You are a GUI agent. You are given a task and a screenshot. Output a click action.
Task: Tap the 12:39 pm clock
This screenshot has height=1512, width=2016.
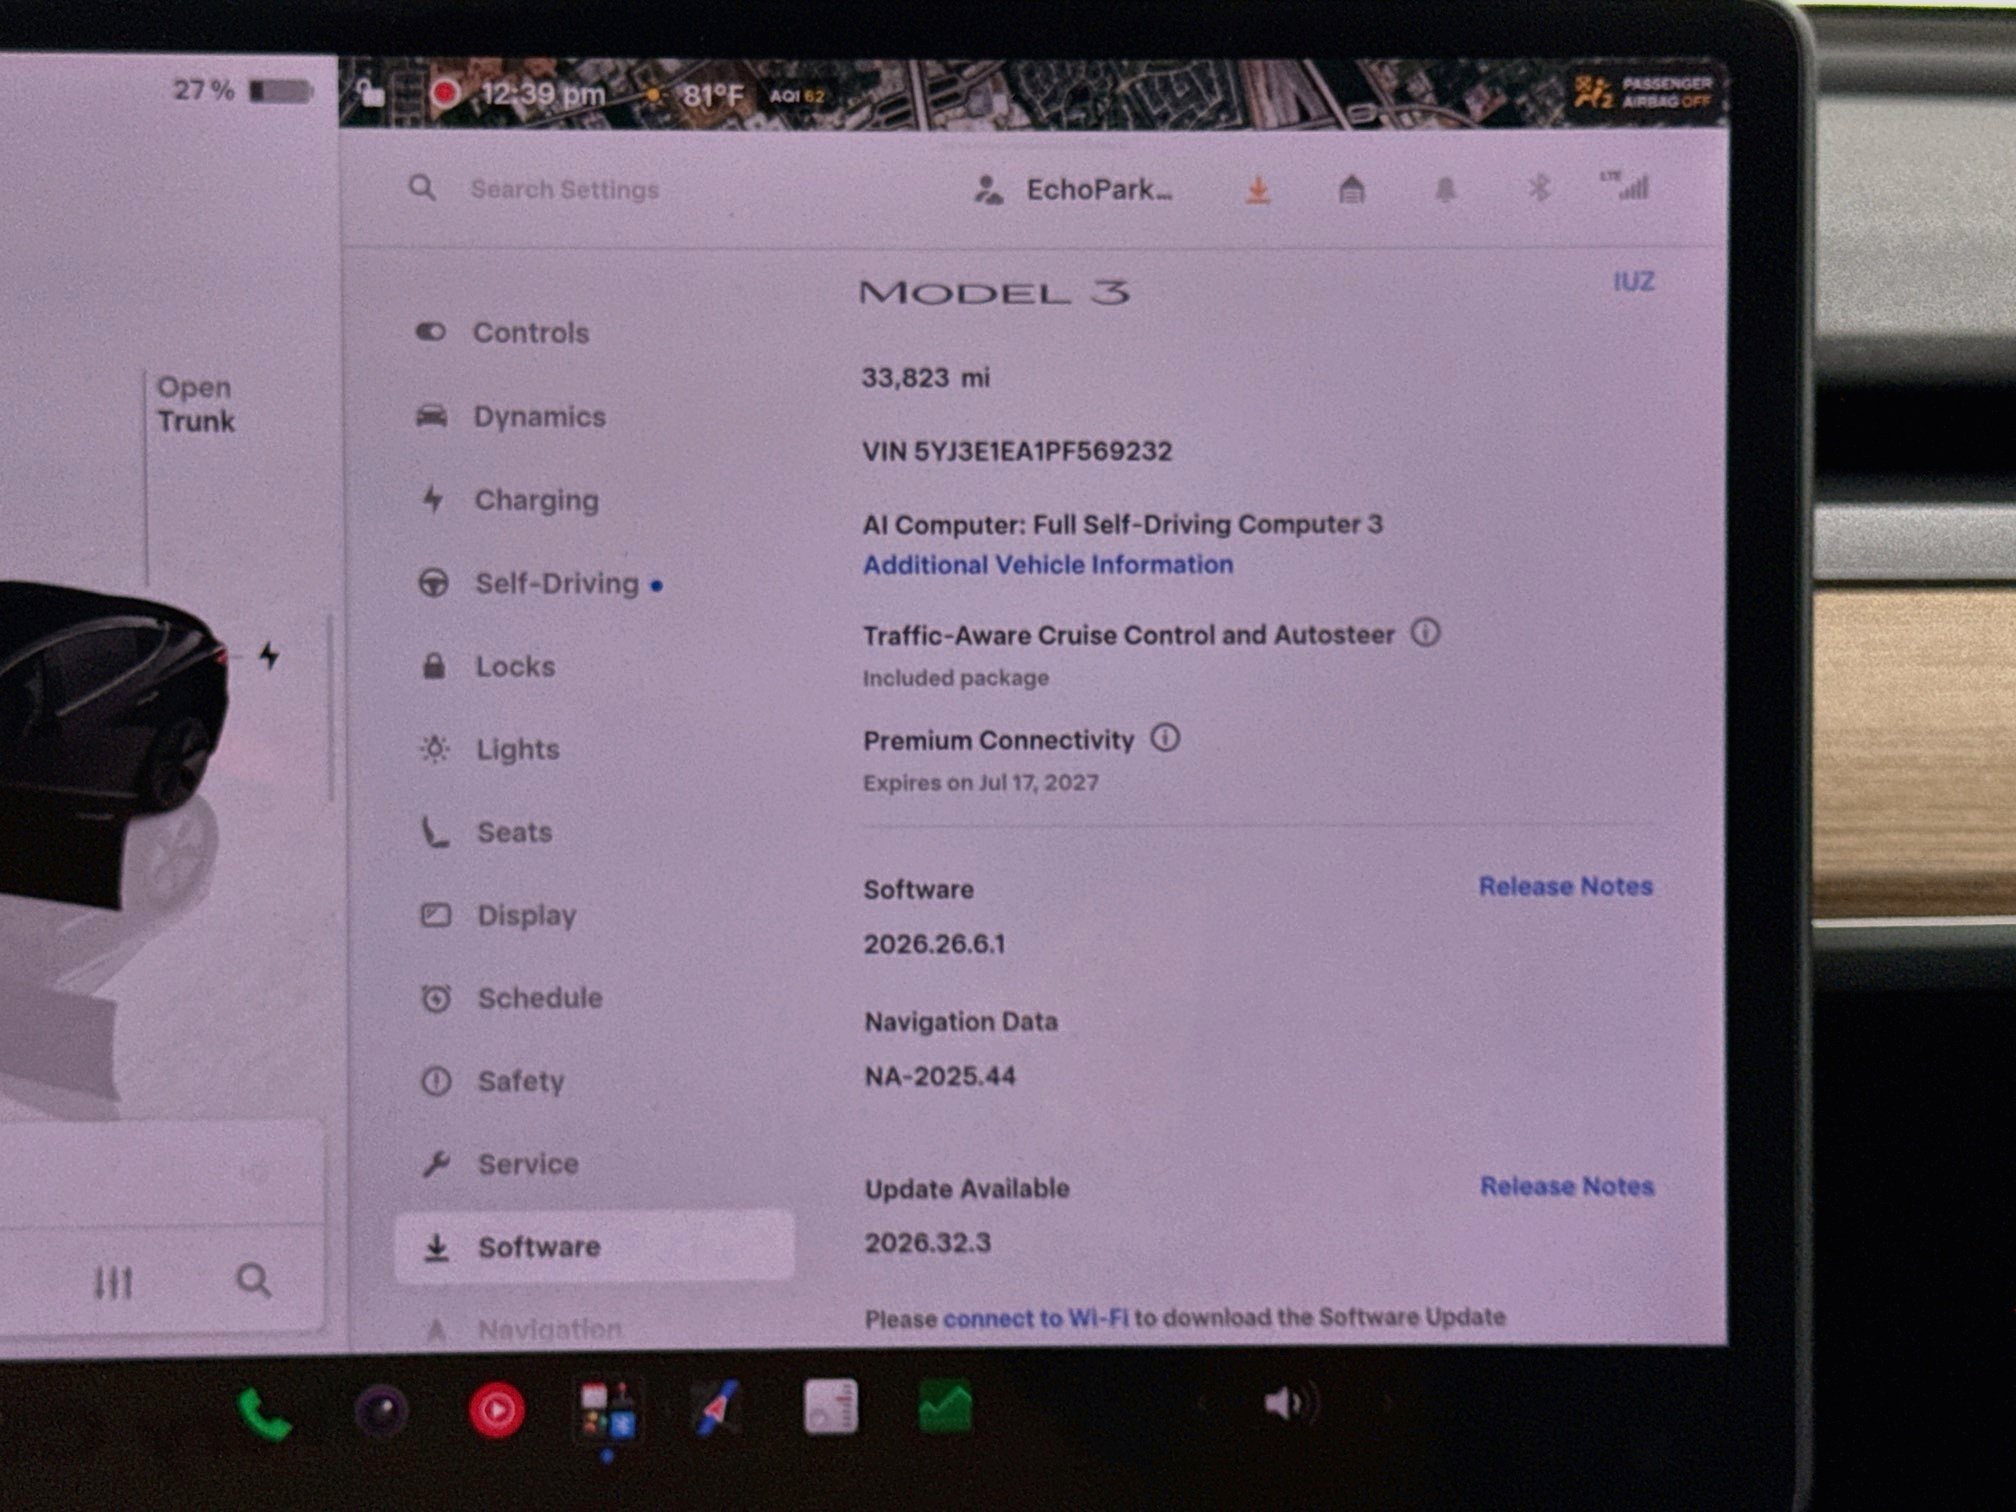(x=543, y=94)
